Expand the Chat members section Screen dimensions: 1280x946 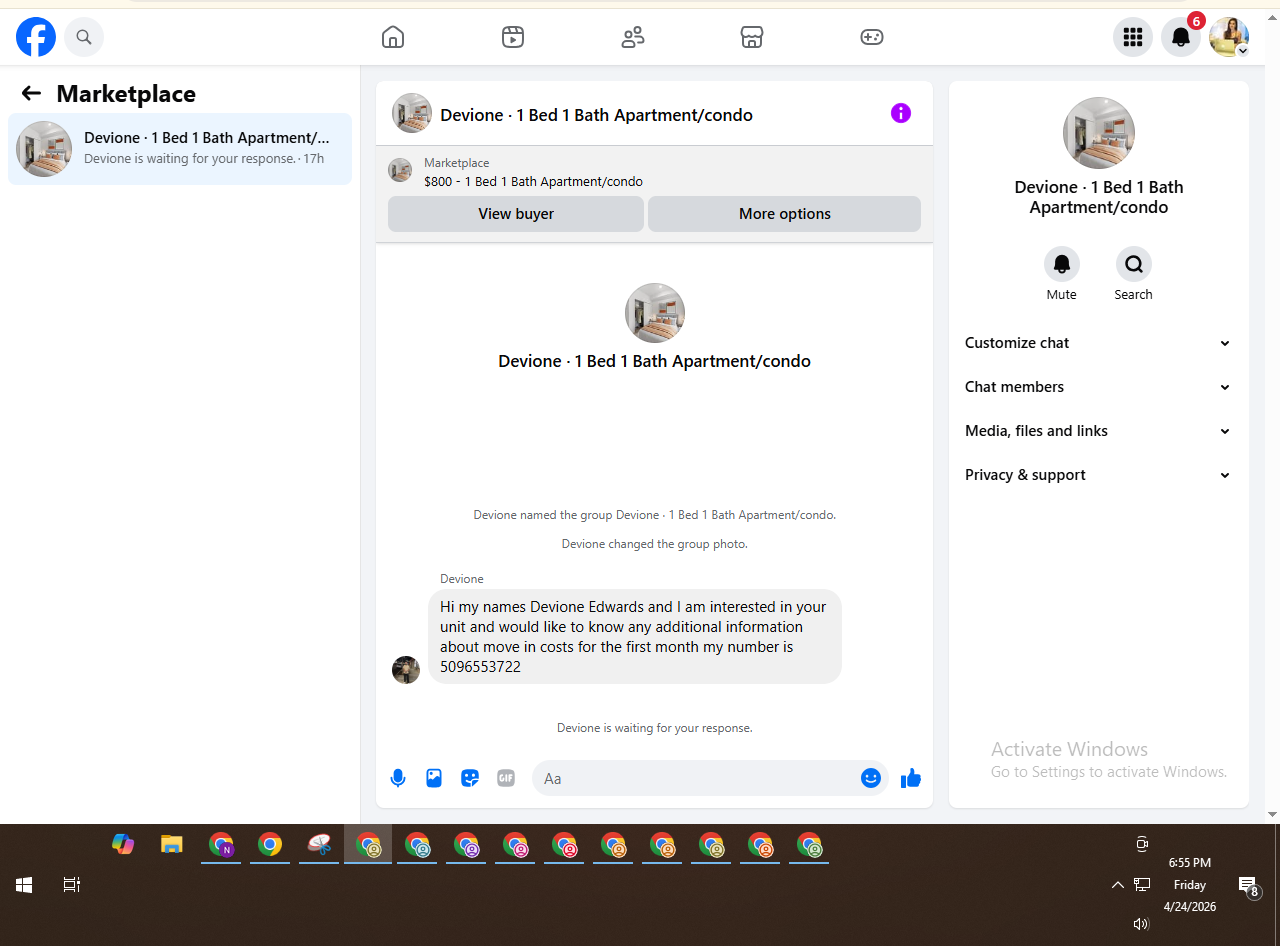coord(1098,387)
